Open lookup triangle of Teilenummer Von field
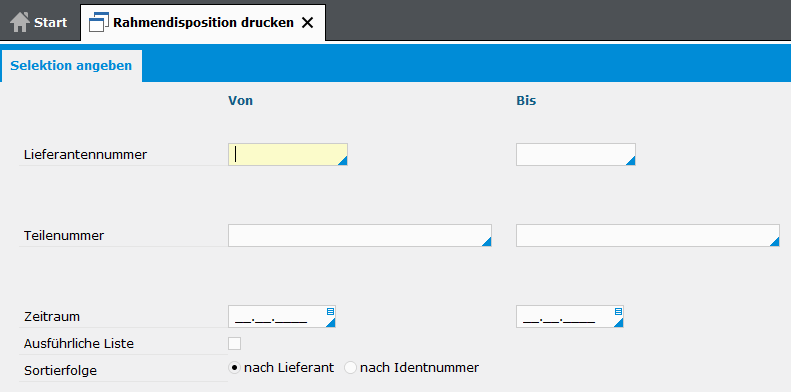This screenshot has height=392, width=791. 487,242
